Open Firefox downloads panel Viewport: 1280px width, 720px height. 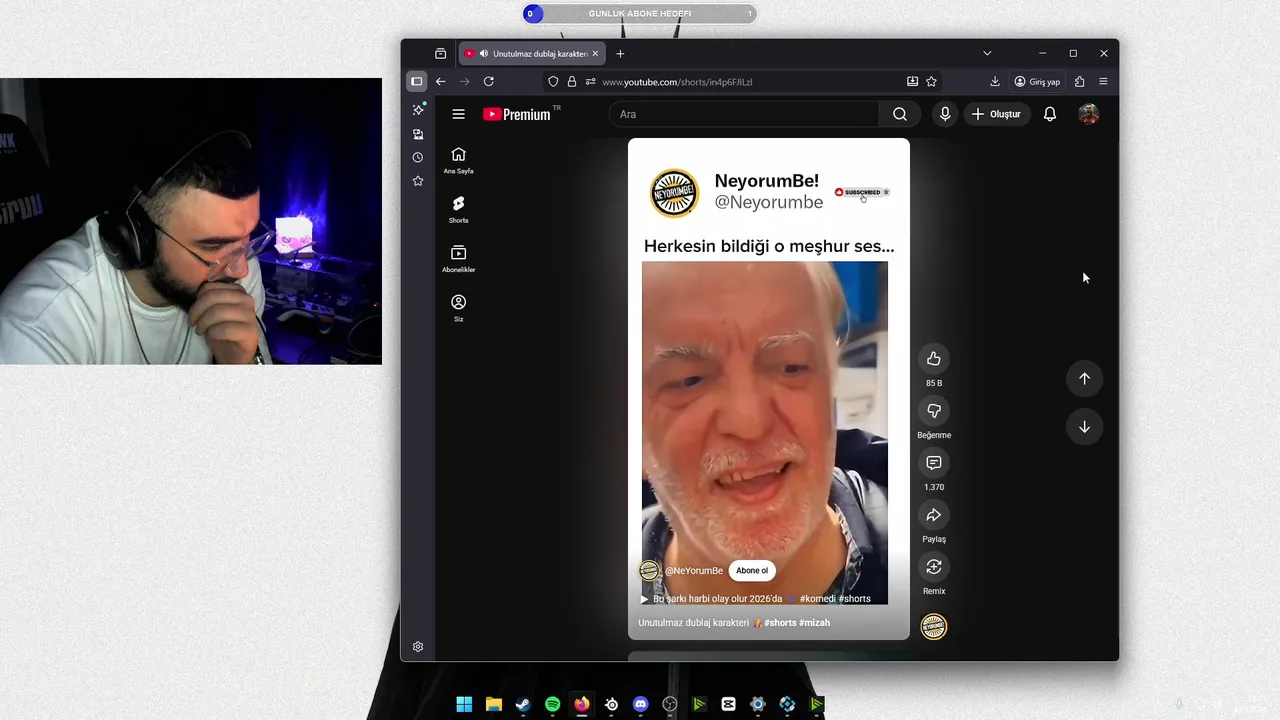(995, 81)
